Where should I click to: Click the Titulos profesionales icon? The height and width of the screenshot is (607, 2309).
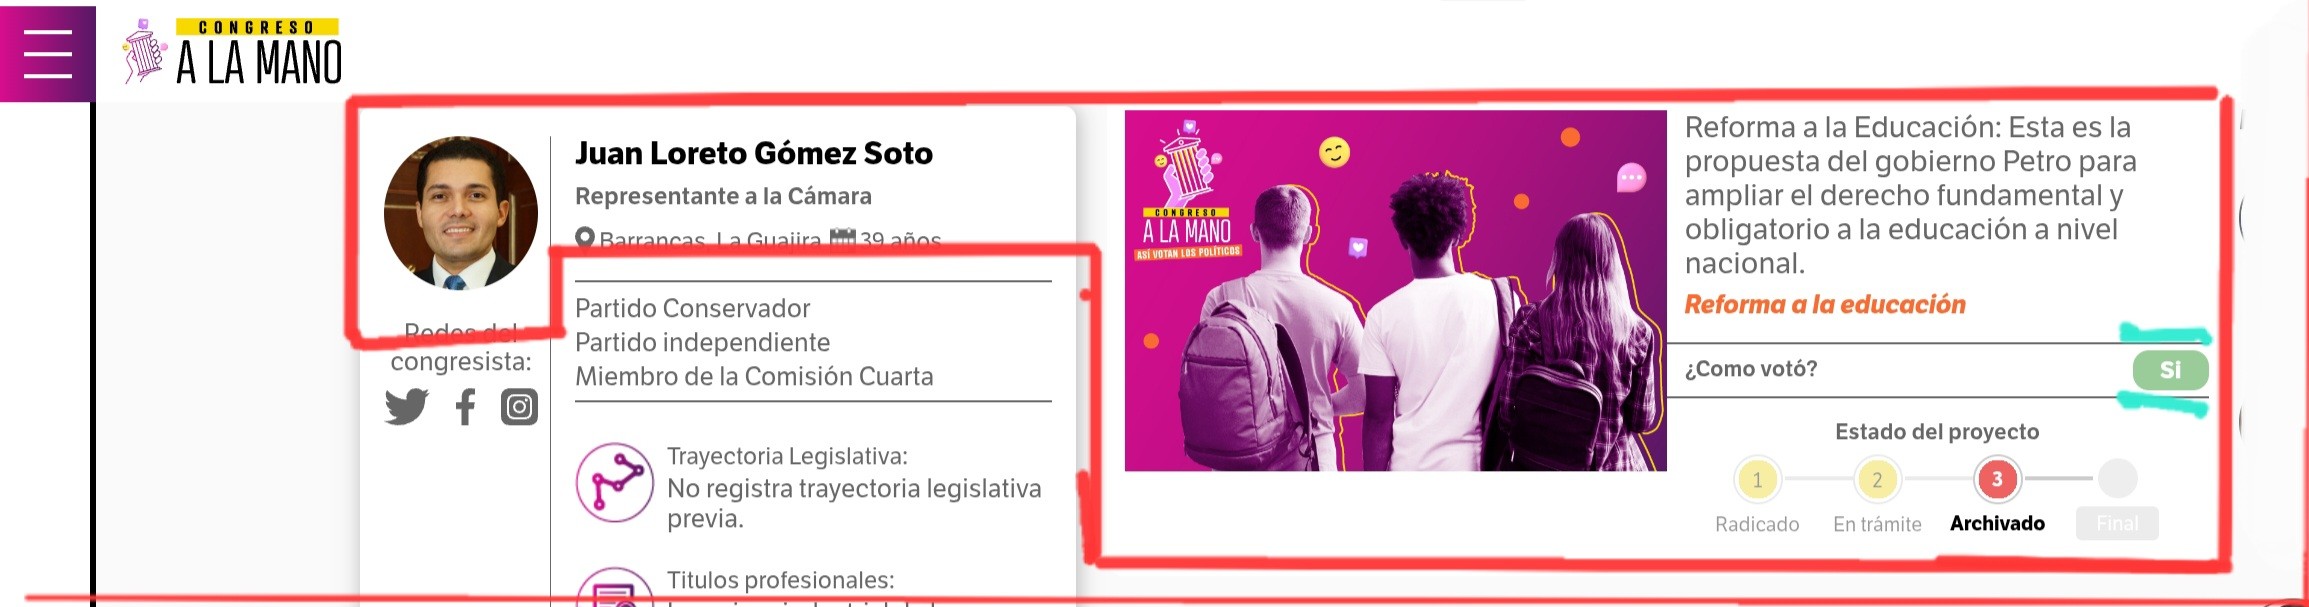point(615,588)
